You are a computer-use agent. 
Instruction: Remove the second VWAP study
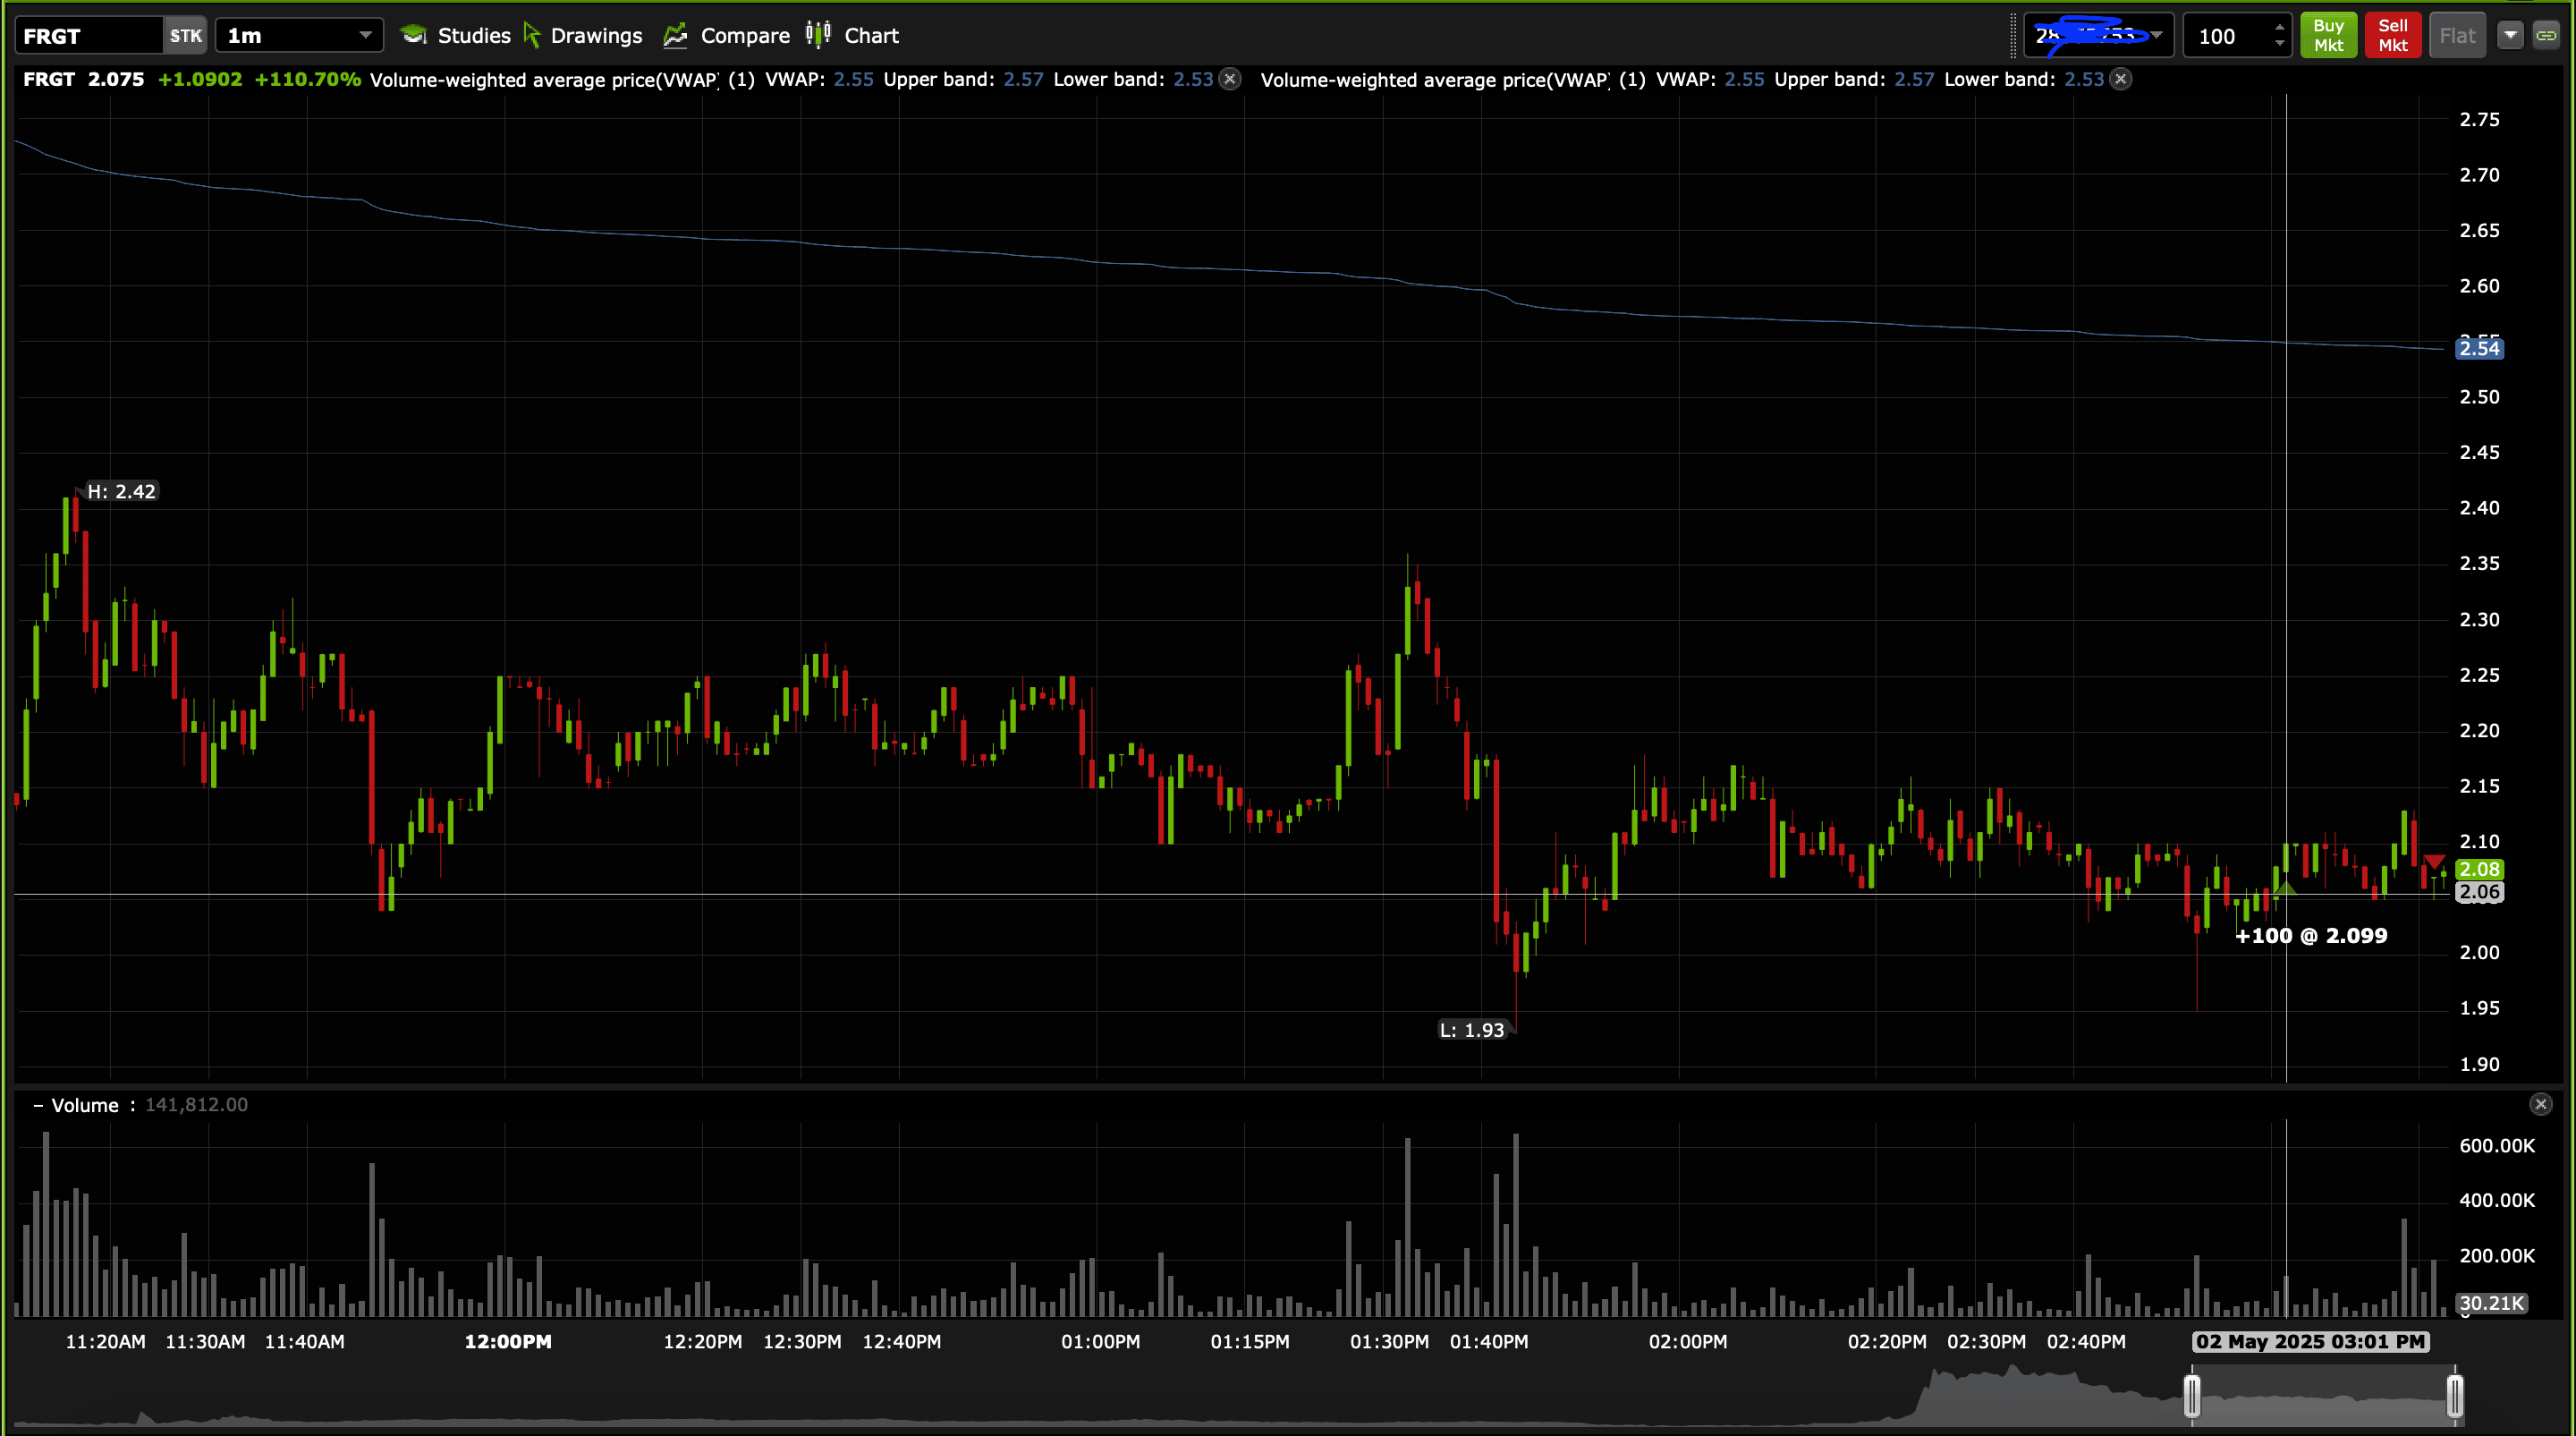(2120, 79)
